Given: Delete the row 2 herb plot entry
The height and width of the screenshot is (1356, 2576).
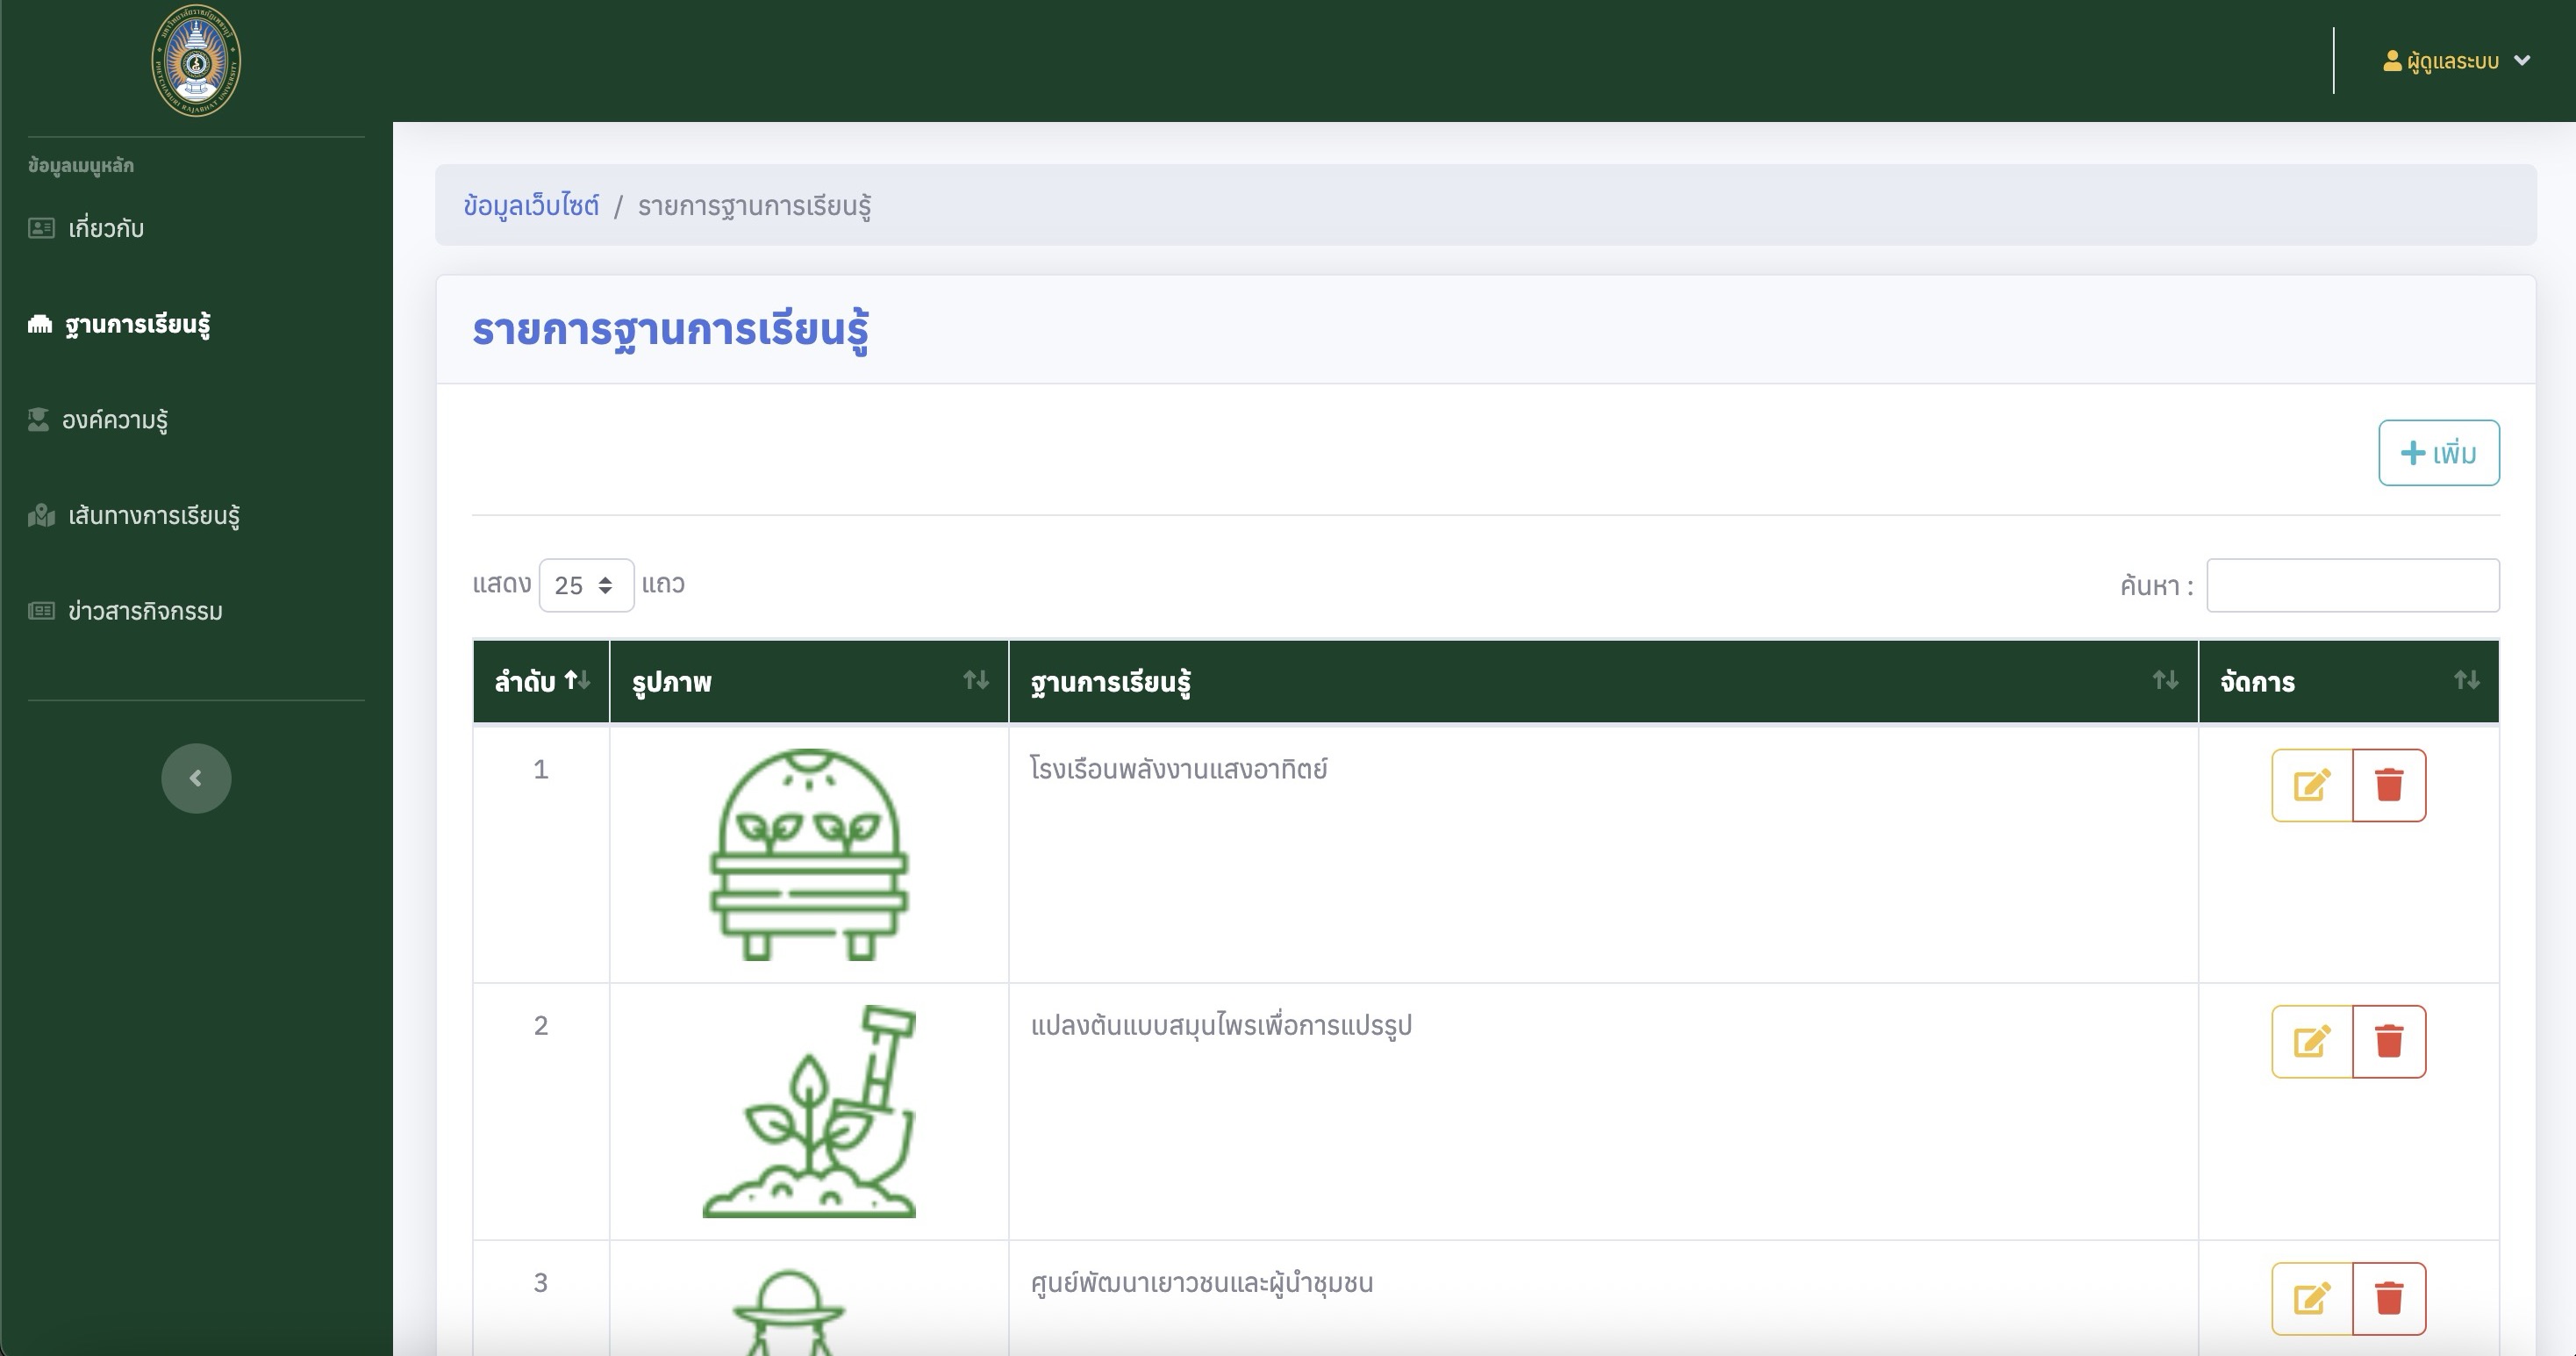Looking at the screenshot, I should click(x=2388, y=1041).
